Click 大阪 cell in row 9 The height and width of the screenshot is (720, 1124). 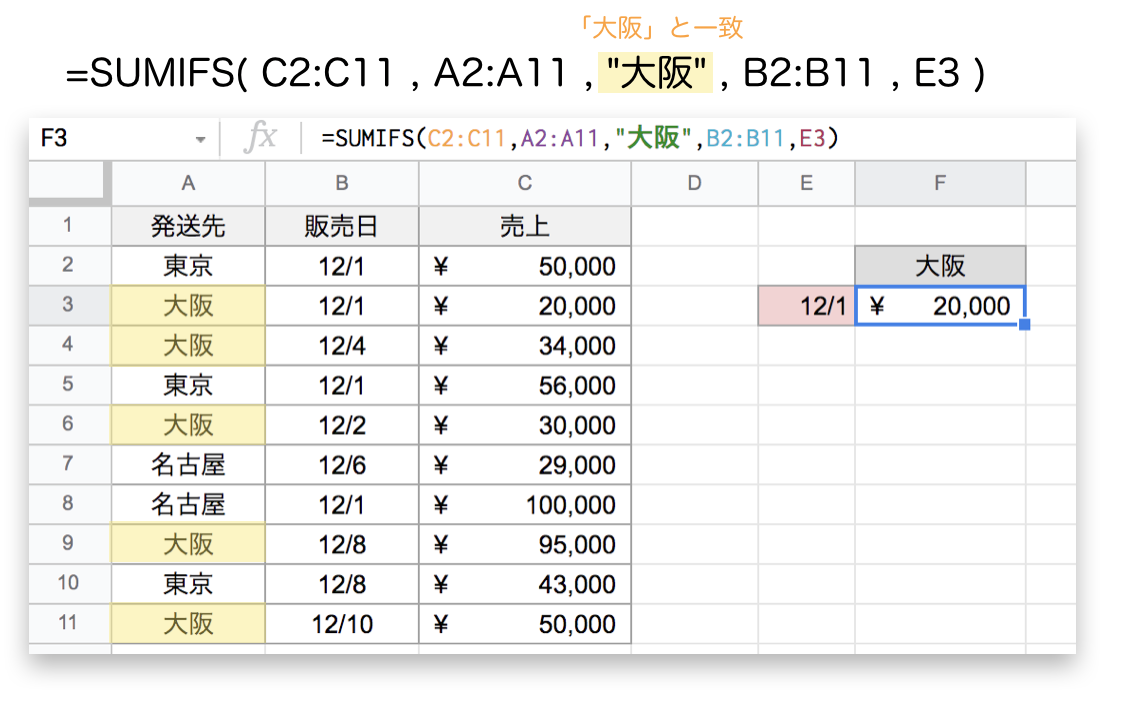[x=189, y=544]
